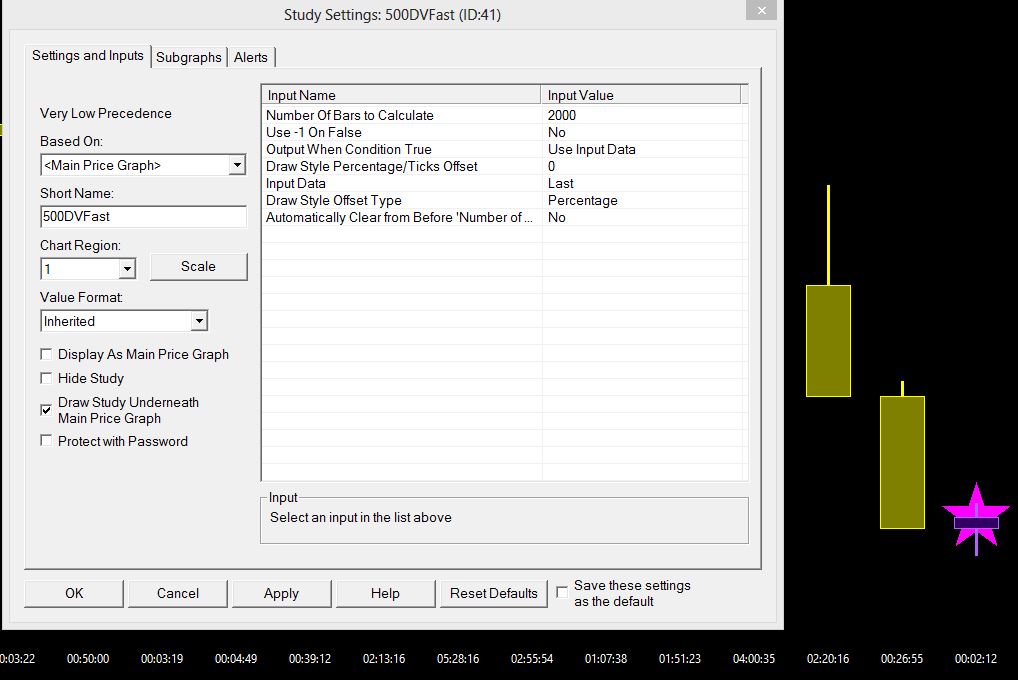1018x680 pixels.
Task: Click the Short Name text field
Action: coord(143,216)
